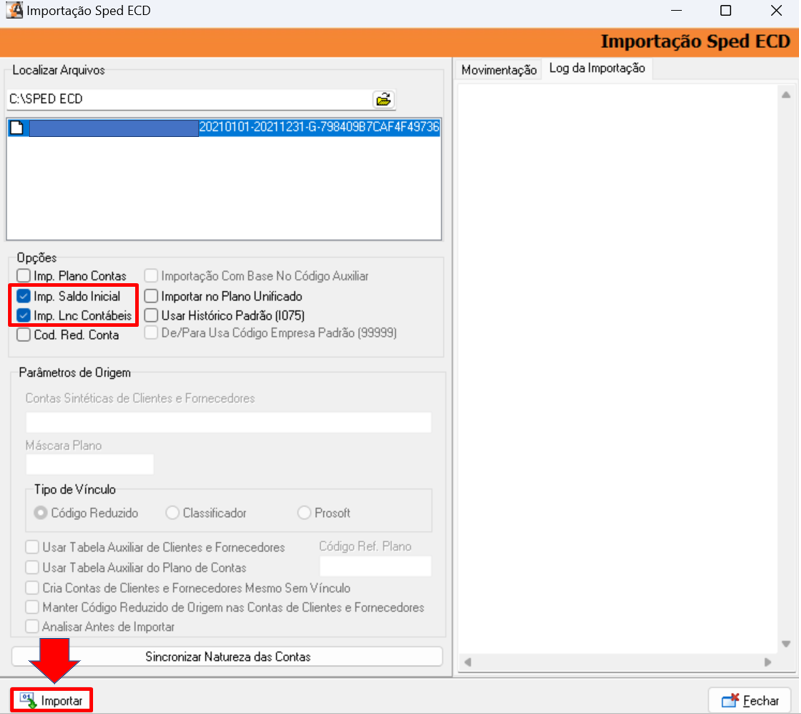
Task: Click log scroll right arrow
Action: [x=767, y=662]
